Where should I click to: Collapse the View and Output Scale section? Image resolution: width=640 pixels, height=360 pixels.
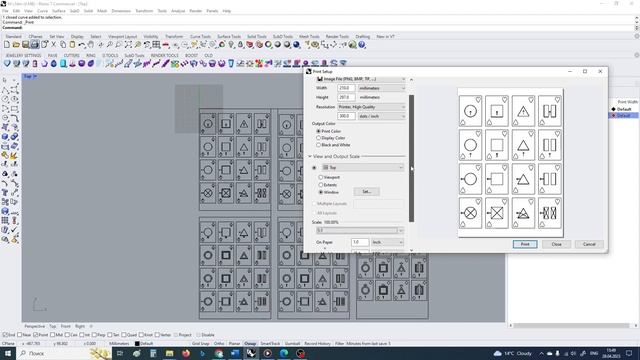310,156
